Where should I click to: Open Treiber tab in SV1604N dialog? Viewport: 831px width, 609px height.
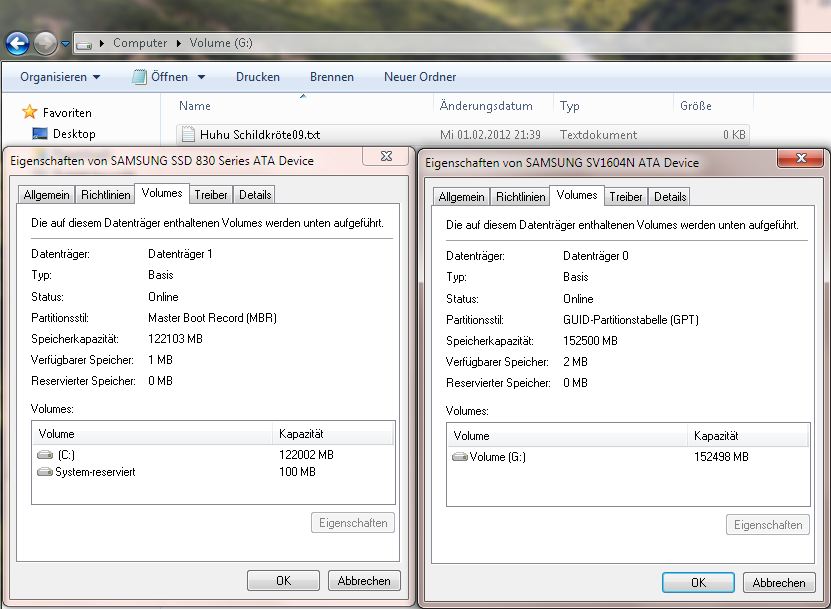pyautogui.click(x=625, y=197)
